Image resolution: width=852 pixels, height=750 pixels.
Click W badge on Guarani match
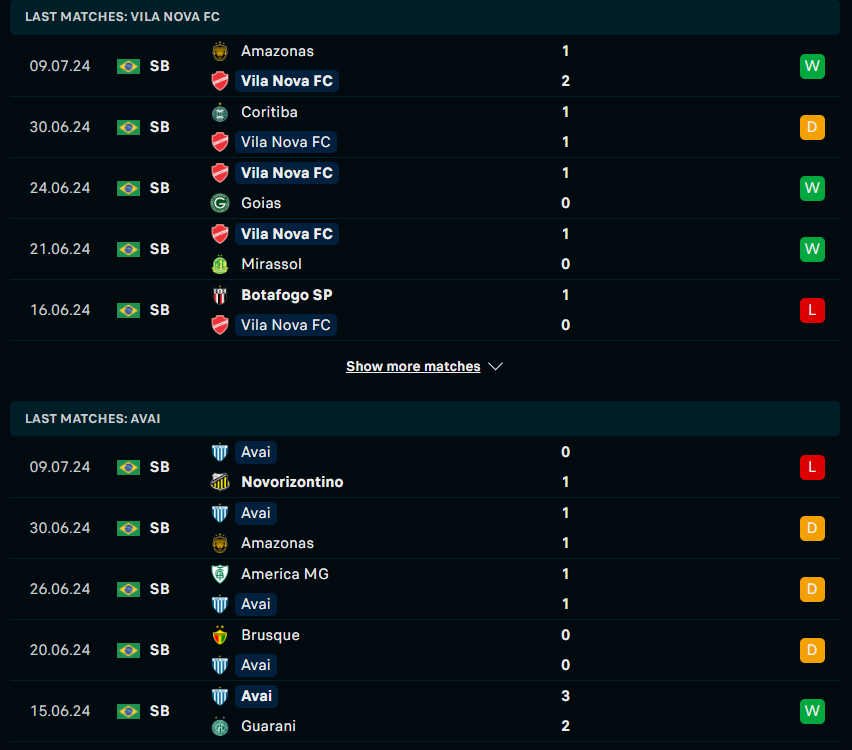click(812, 711)
